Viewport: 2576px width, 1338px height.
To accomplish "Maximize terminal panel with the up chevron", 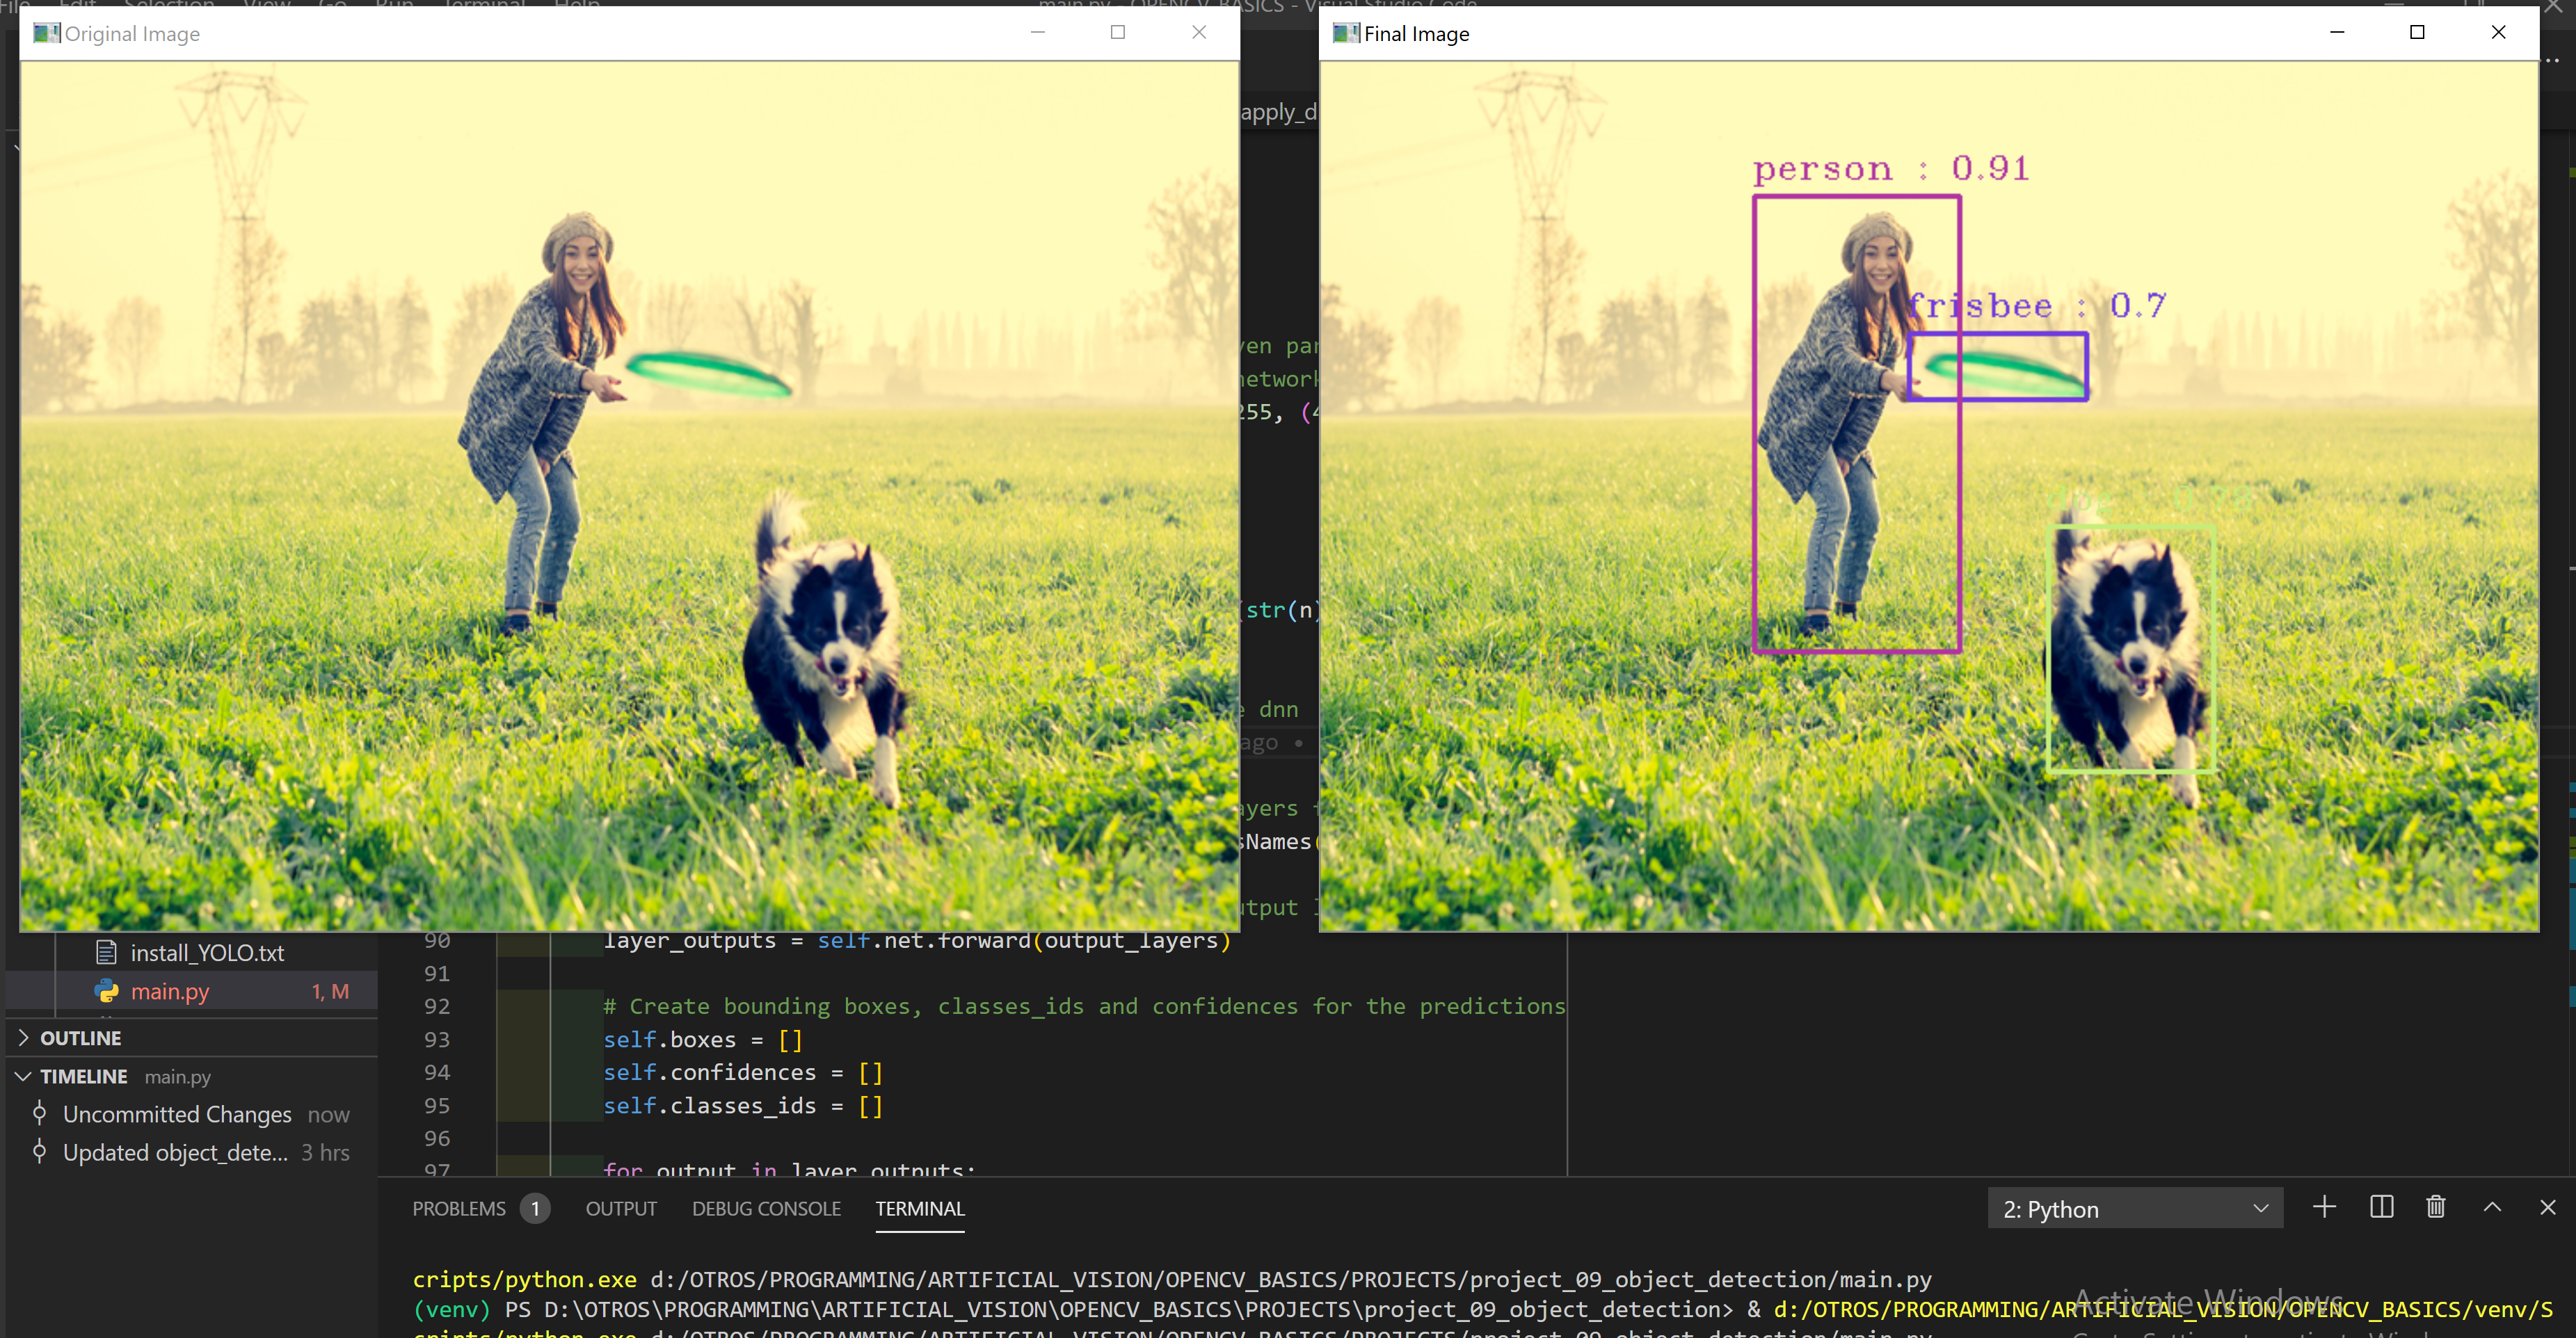I will click(x=2492, y=1208).
